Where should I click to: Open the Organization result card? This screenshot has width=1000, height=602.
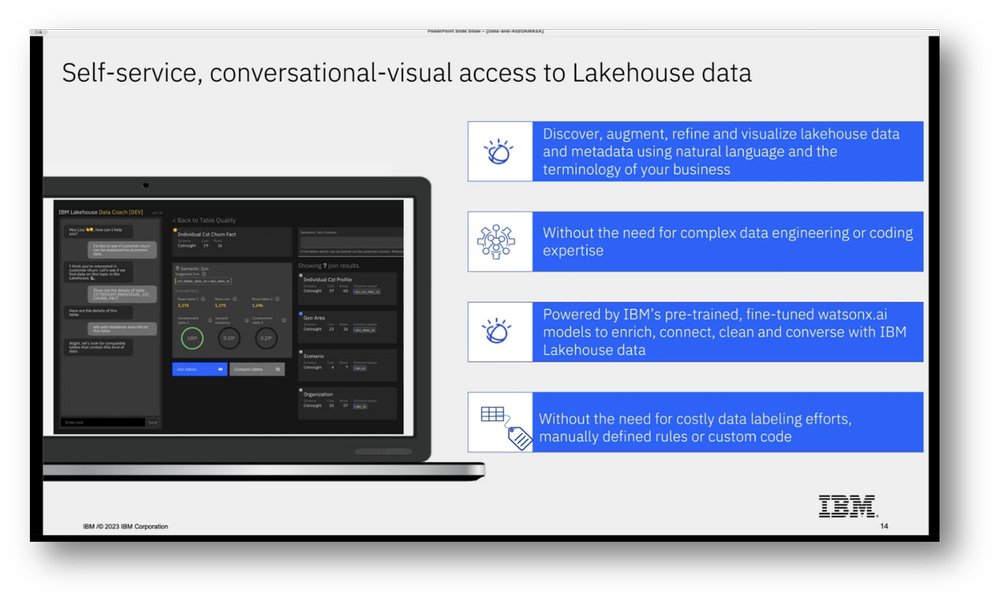[x=348, y=404]
